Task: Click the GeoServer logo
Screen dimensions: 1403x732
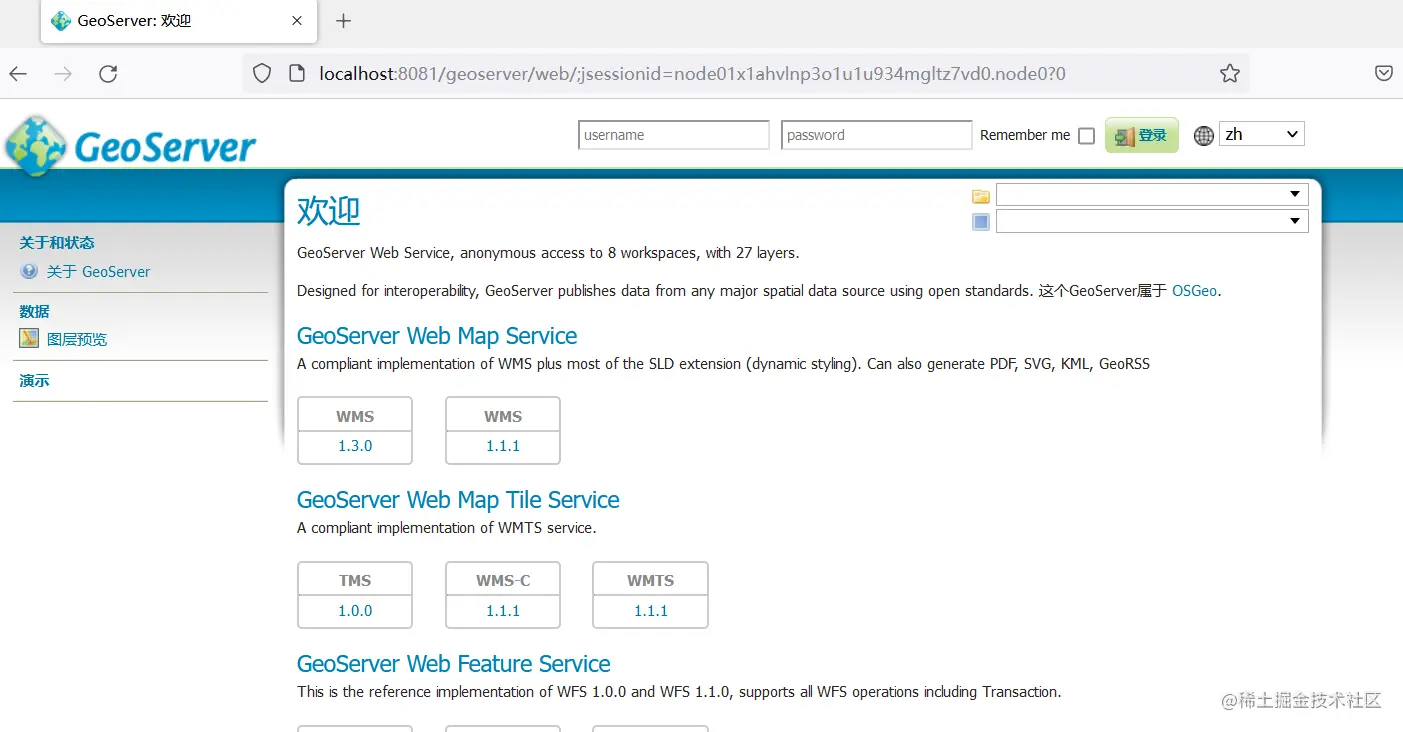Action: click(131, 146)
